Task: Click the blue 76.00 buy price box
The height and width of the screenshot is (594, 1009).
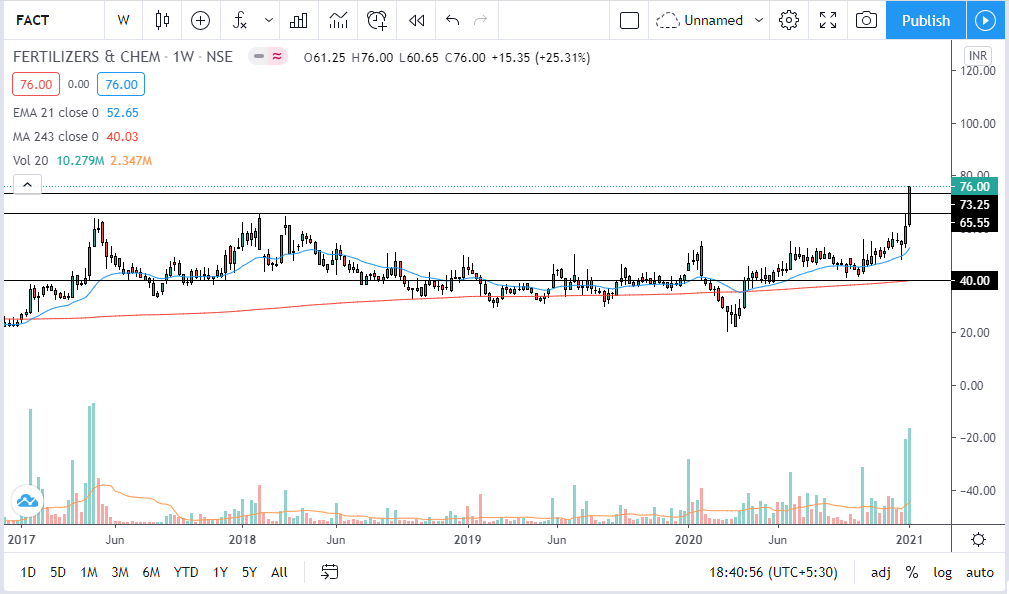Action: click(121, 84)
